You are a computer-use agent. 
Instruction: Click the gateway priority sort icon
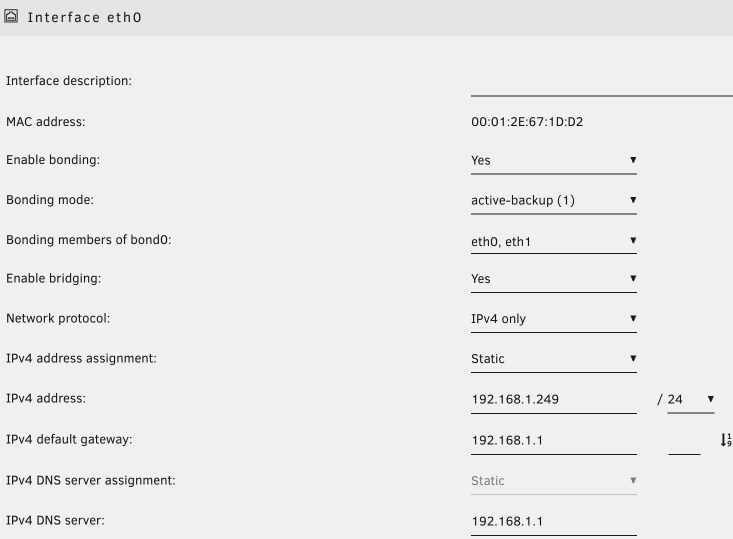coord(725,440)
